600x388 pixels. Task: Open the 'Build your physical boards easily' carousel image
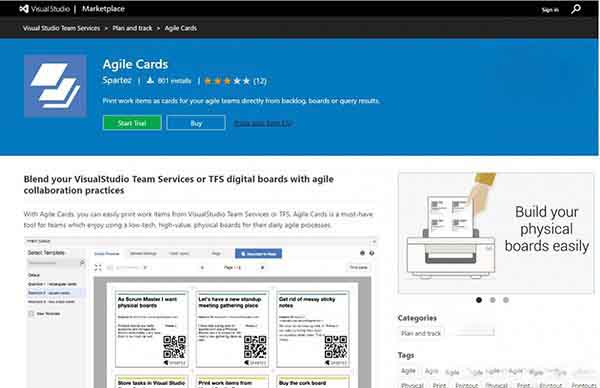tap(496, 233)
